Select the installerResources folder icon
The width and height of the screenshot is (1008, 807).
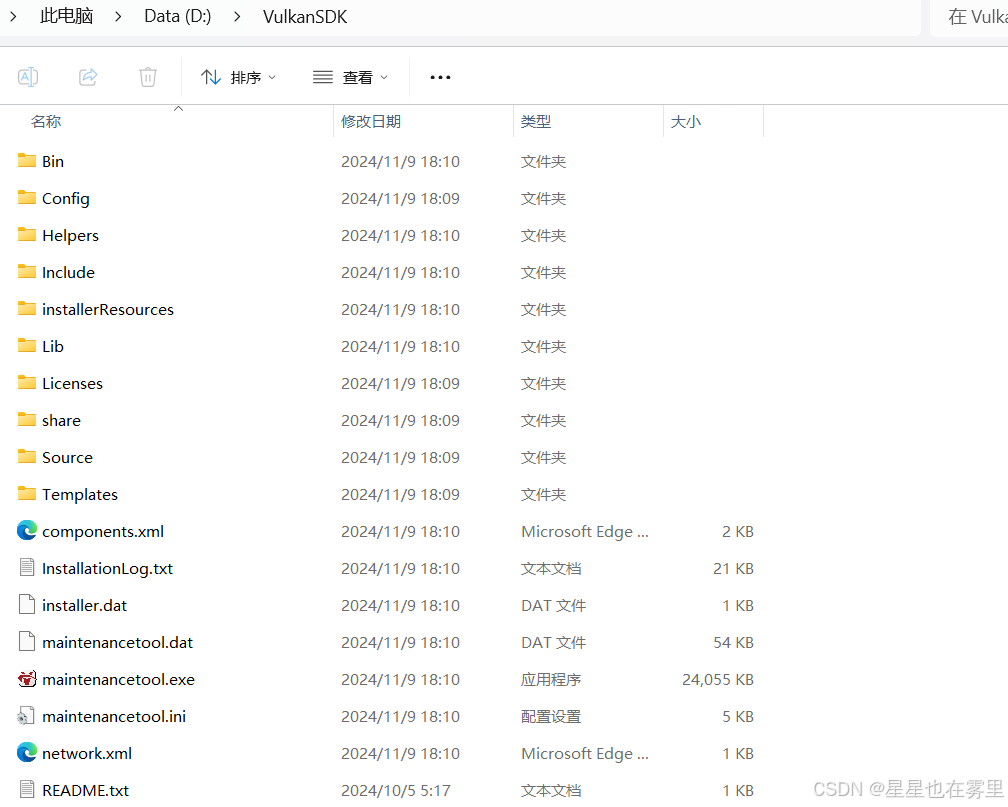point(27,308)
